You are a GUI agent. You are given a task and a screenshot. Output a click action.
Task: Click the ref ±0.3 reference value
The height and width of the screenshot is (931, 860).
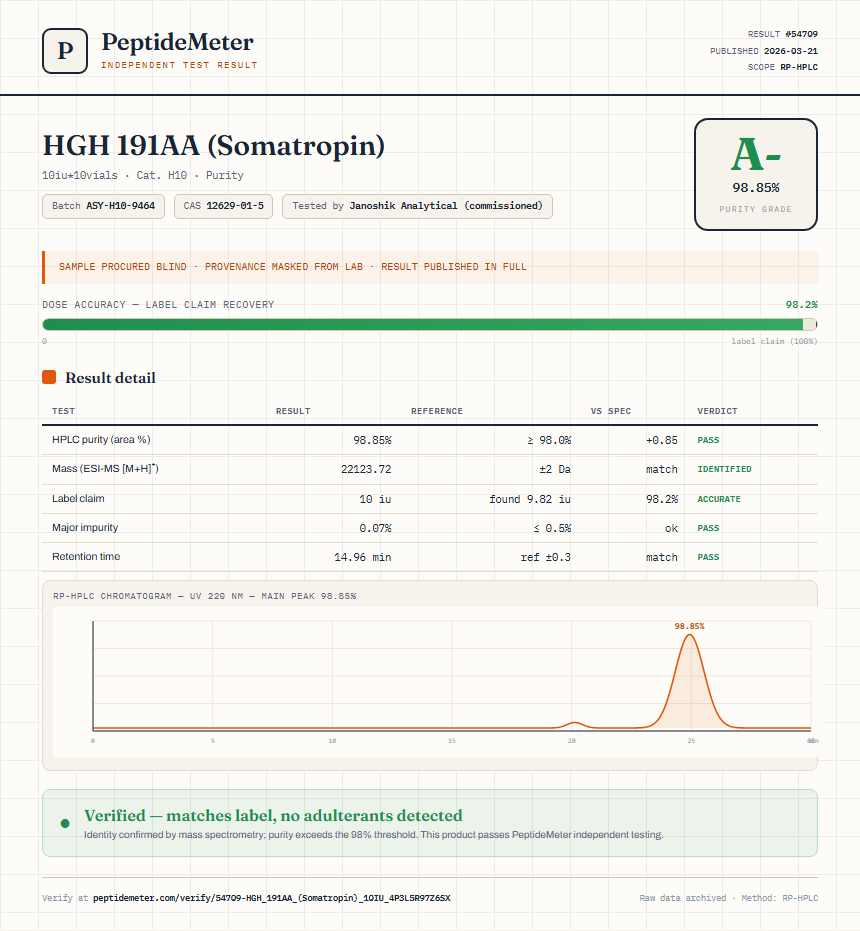(546, 557)
